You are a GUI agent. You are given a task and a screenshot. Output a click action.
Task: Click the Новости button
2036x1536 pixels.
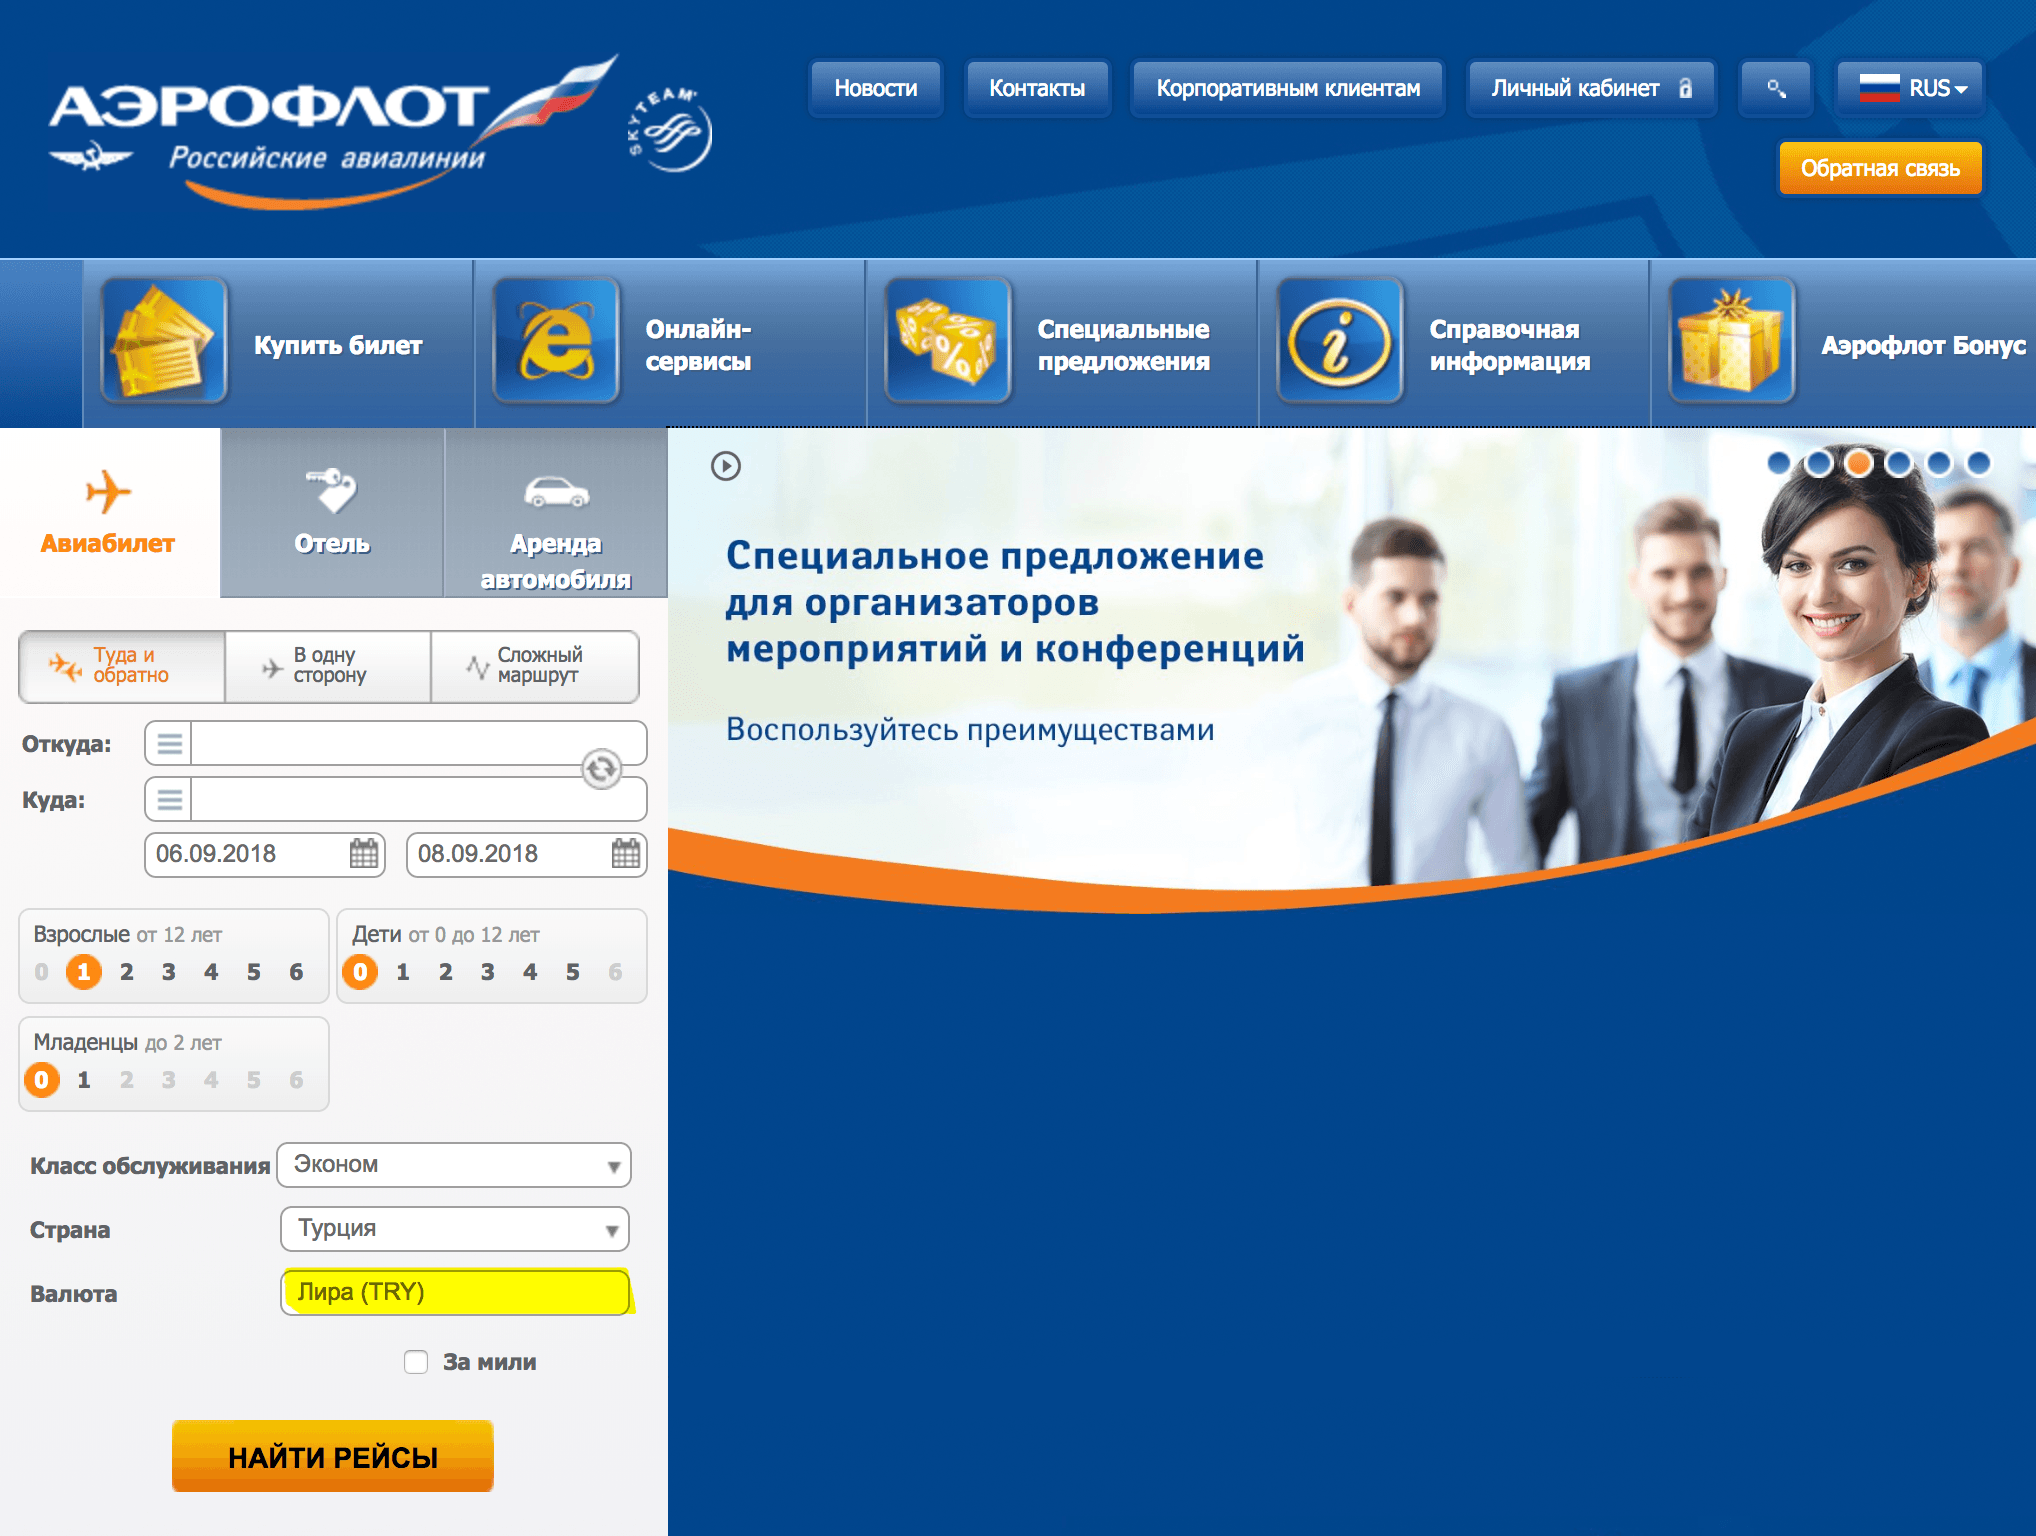click(x=876, y=88)
